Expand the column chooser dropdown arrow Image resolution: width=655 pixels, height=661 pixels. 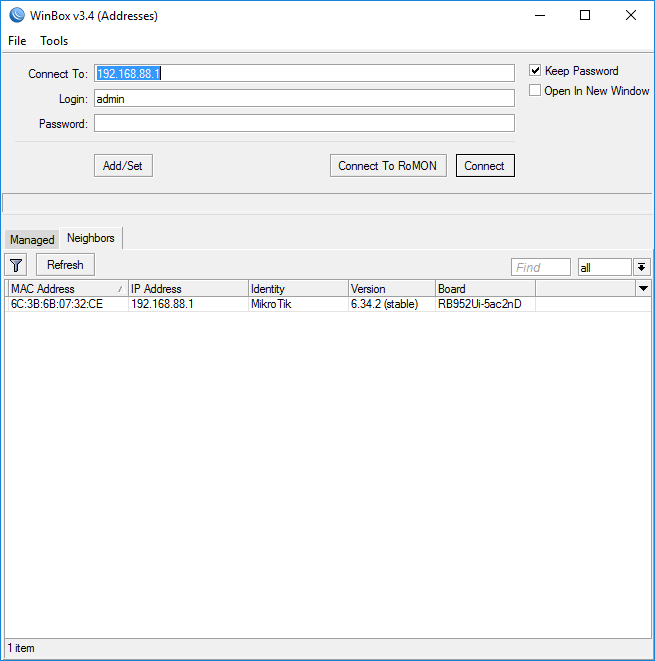[643, 288]
